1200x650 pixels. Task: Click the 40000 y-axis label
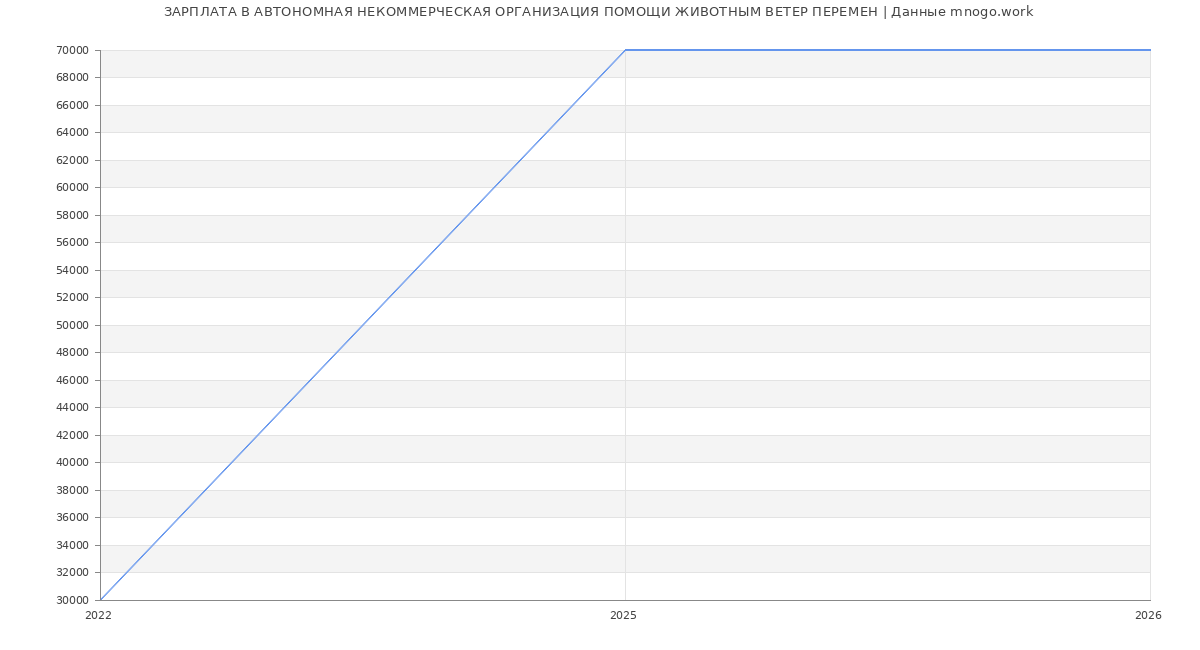[x=73, y=462]
